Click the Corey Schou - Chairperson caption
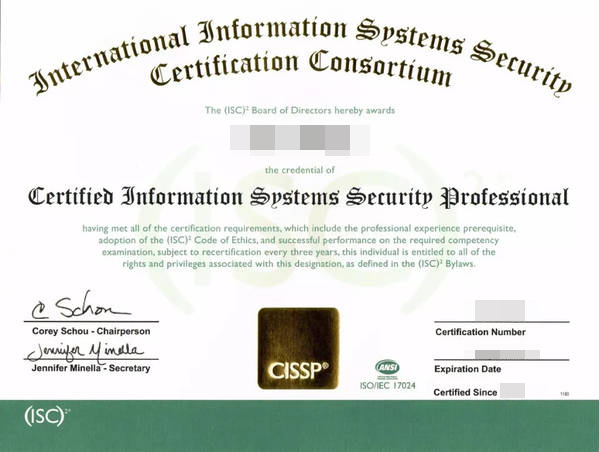This screenshot has width=599, height=452. click(91, 331)
